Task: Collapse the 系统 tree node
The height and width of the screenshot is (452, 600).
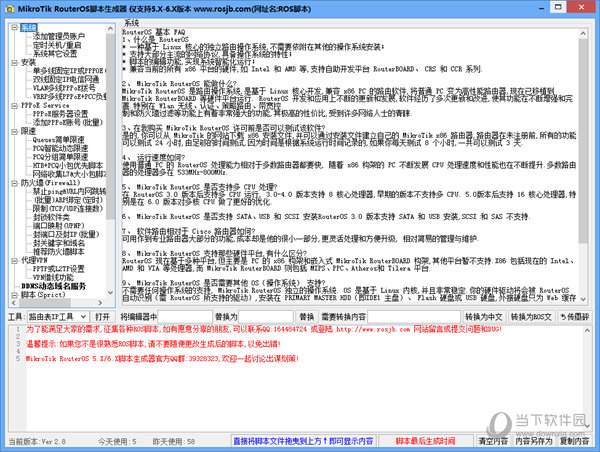Action: click(15, 28)
